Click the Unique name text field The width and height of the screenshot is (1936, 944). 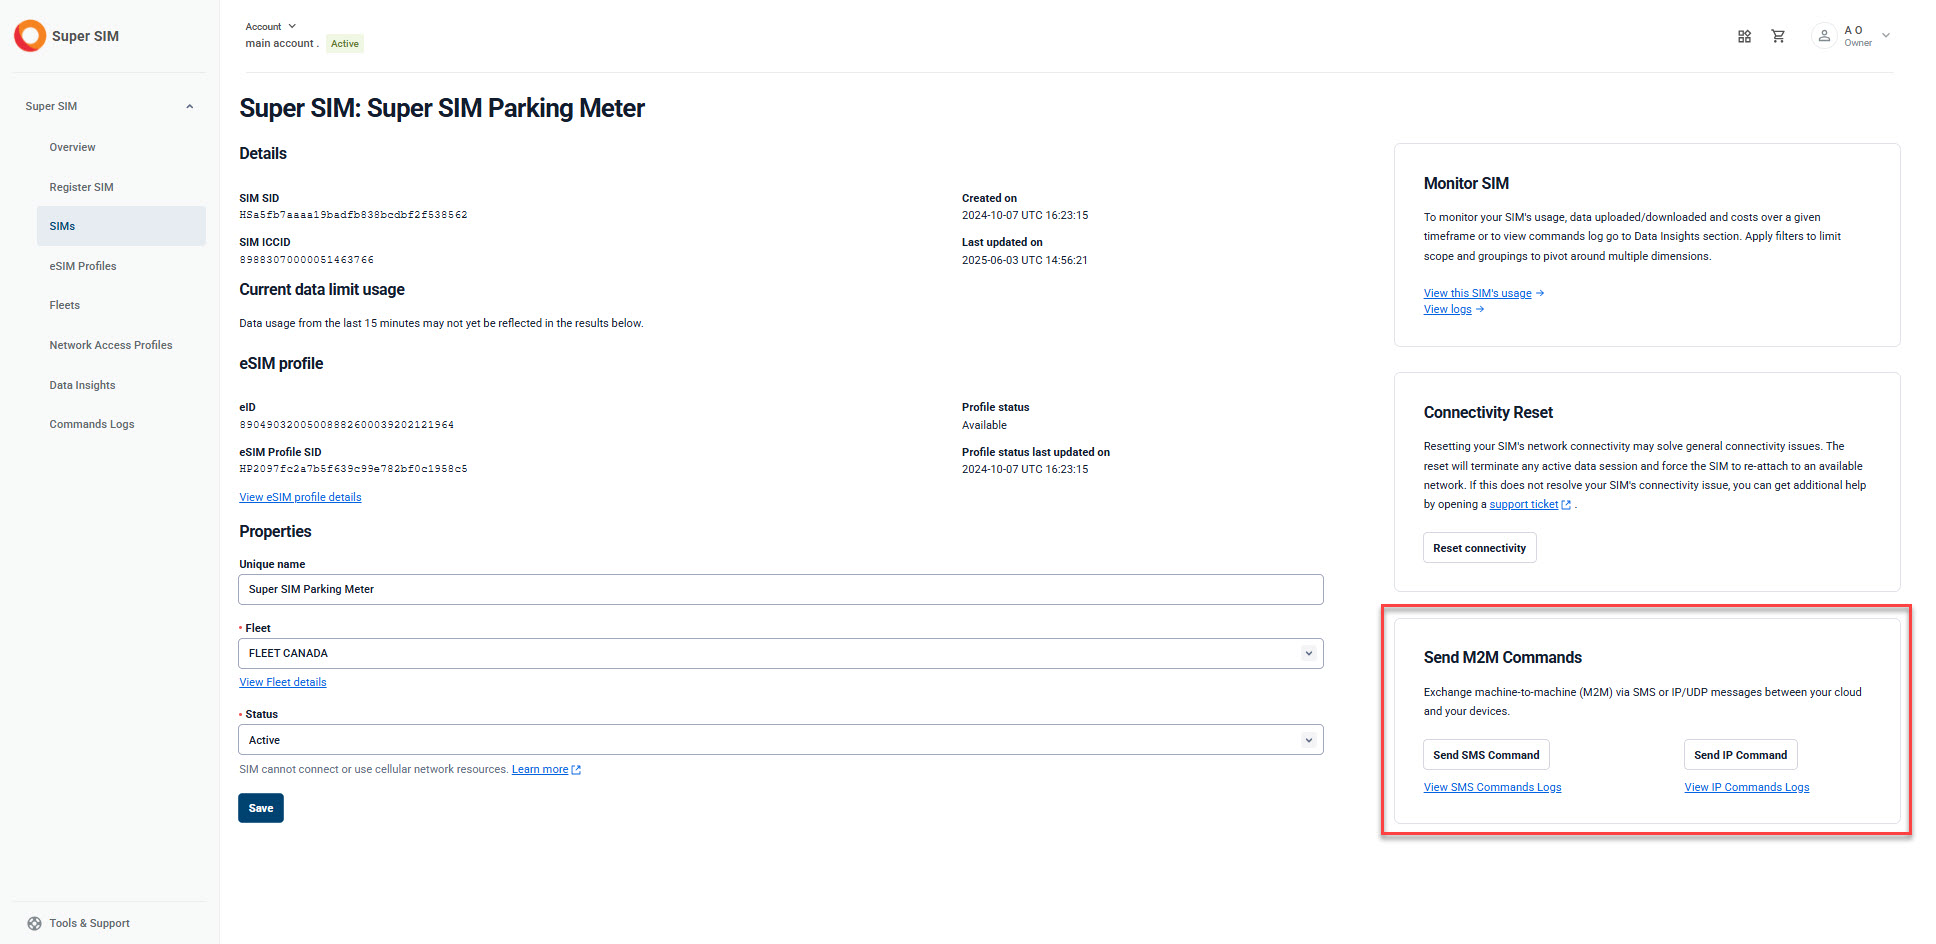click(x=780, y=589)
